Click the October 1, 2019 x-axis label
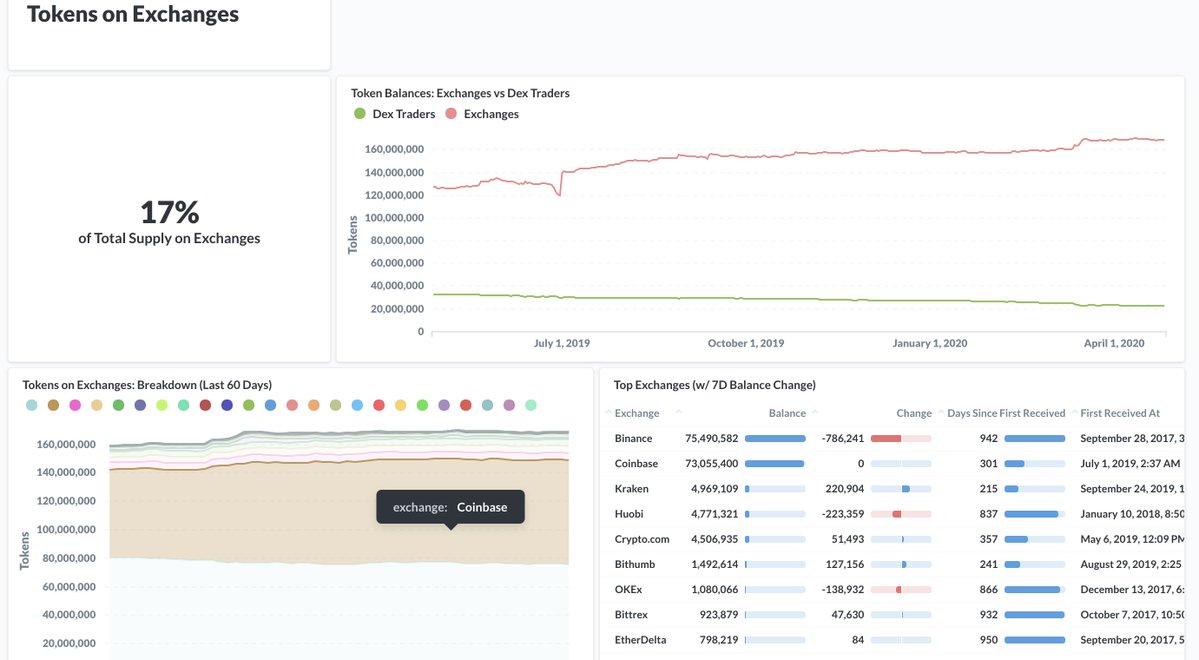Viewport: 1199px width, 660px height. click(746, 343)
